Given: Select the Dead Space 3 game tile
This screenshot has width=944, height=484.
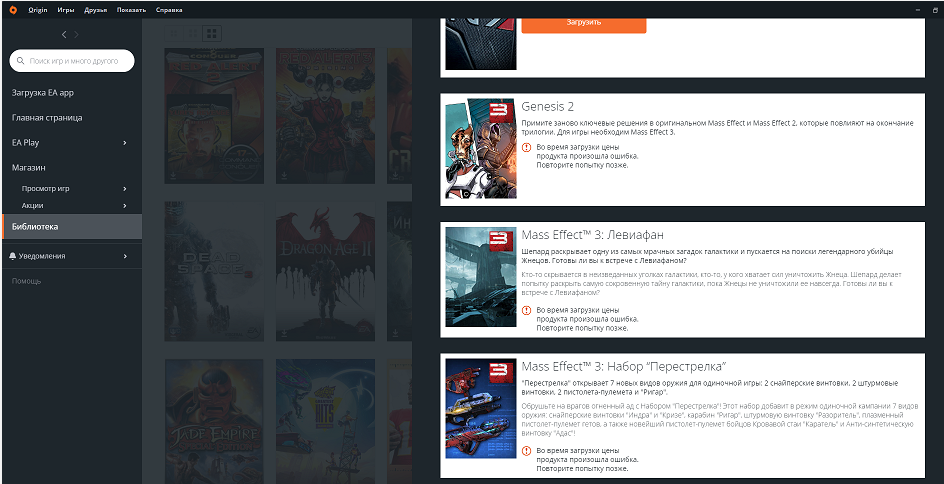Looking at the screenshot, I should [214, 271].
